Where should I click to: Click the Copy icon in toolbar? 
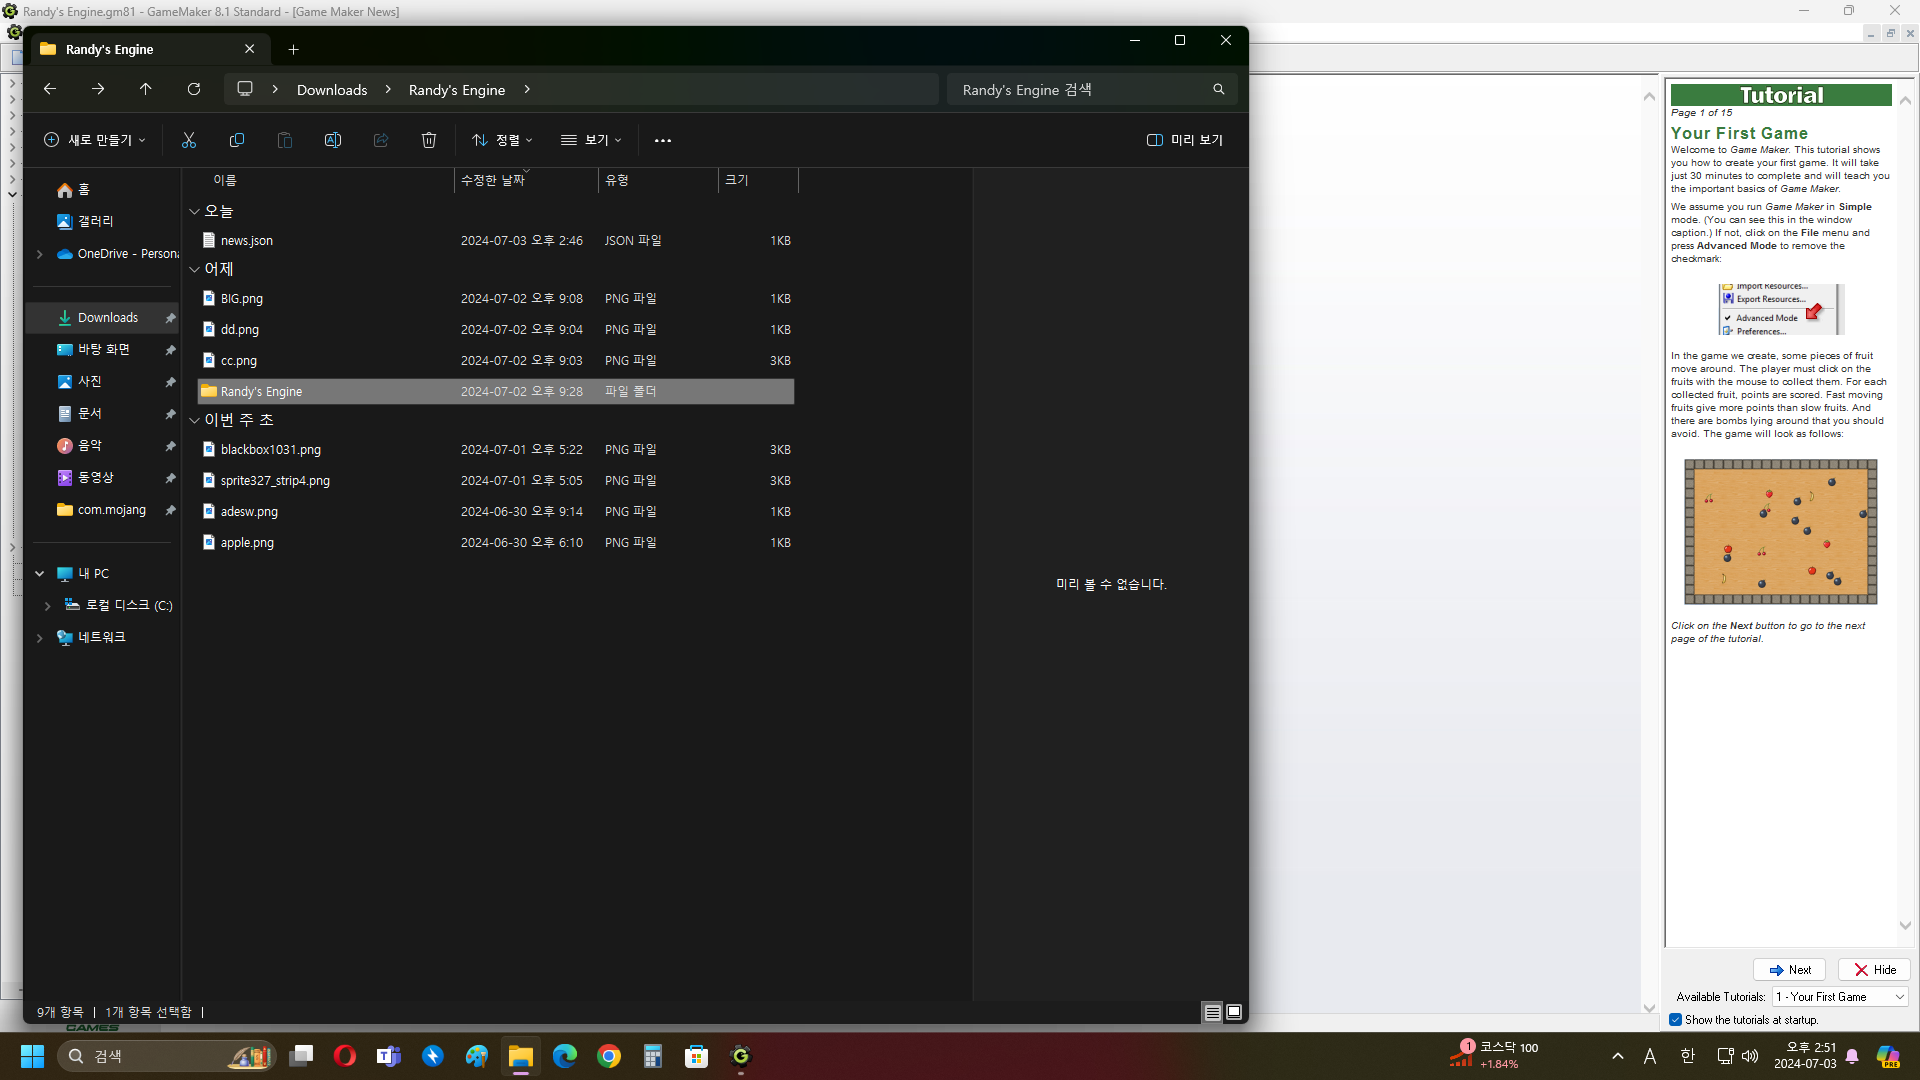tap(237, 140)
